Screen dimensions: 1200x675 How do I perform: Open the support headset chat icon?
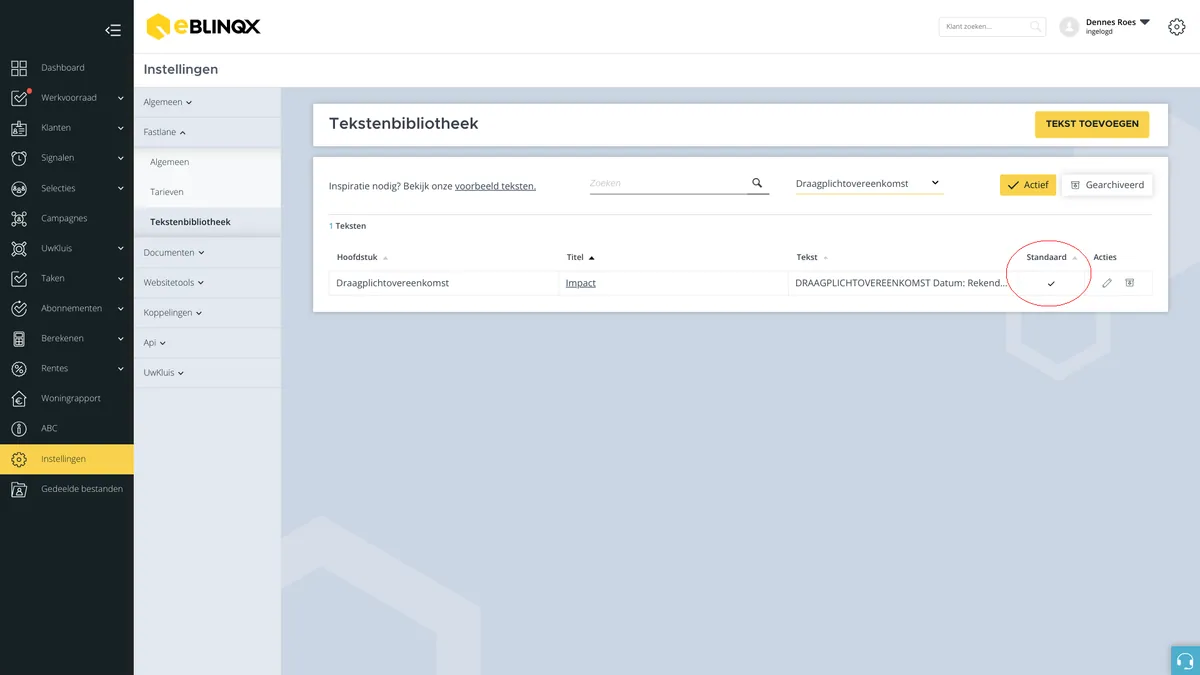coord(1185,660)
